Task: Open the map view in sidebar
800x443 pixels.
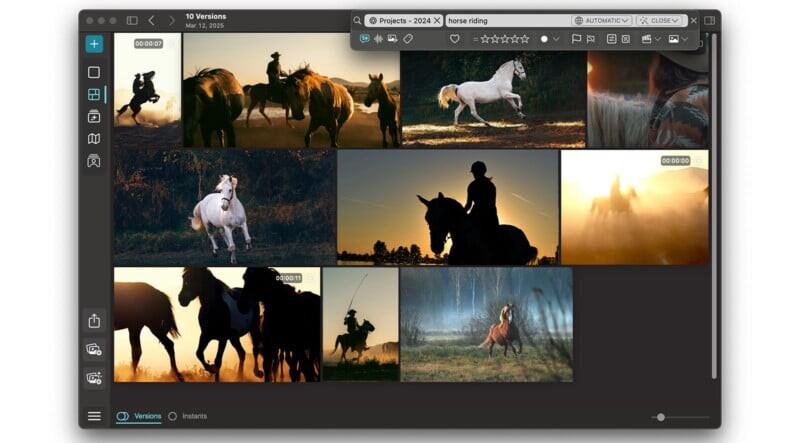Action: tap(94, 138)
